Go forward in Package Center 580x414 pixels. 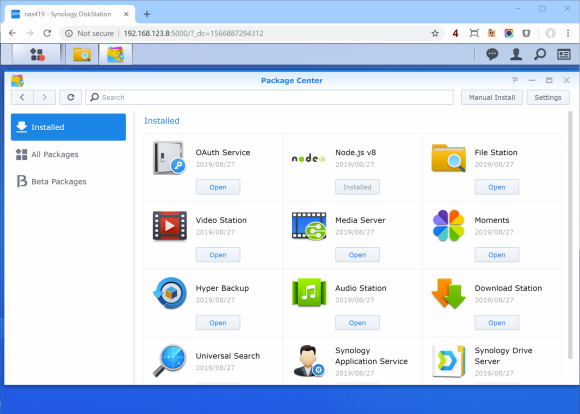44,97
